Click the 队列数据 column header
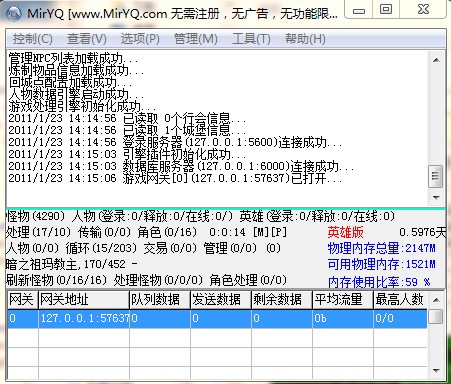Viewport: 451px width, 384px height. click(160, 299)
